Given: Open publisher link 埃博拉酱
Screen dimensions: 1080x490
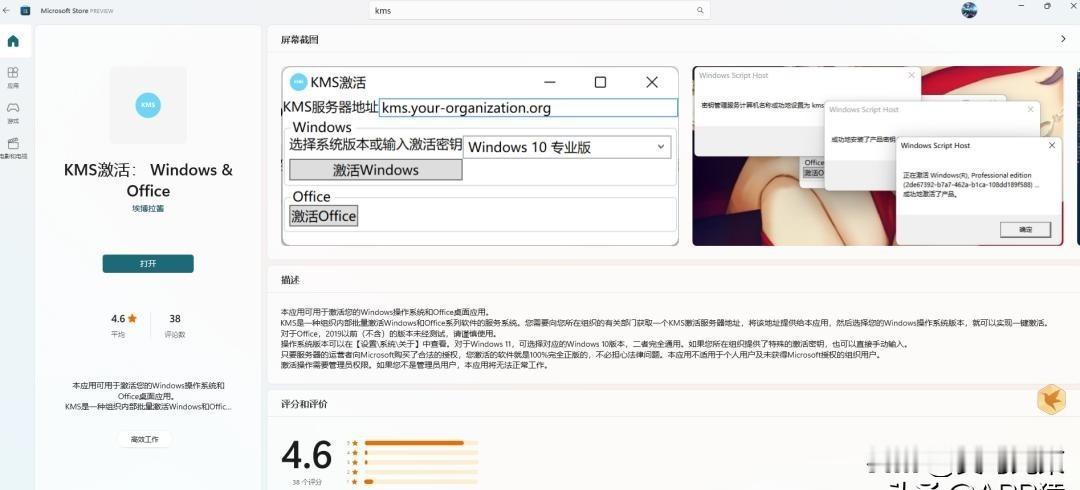Looking at the screenshot, I should 148,208.
